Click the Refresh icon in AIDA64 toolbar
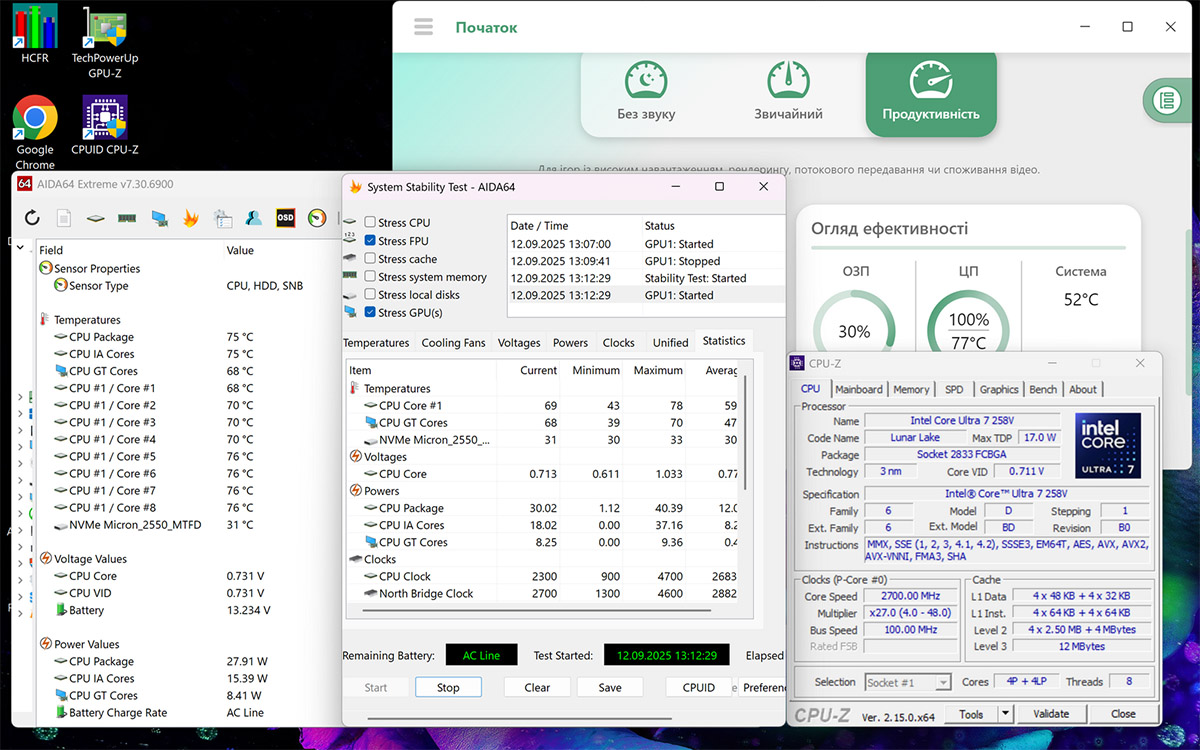Screen dimensions: 1200x750 [x=32, y=218]
